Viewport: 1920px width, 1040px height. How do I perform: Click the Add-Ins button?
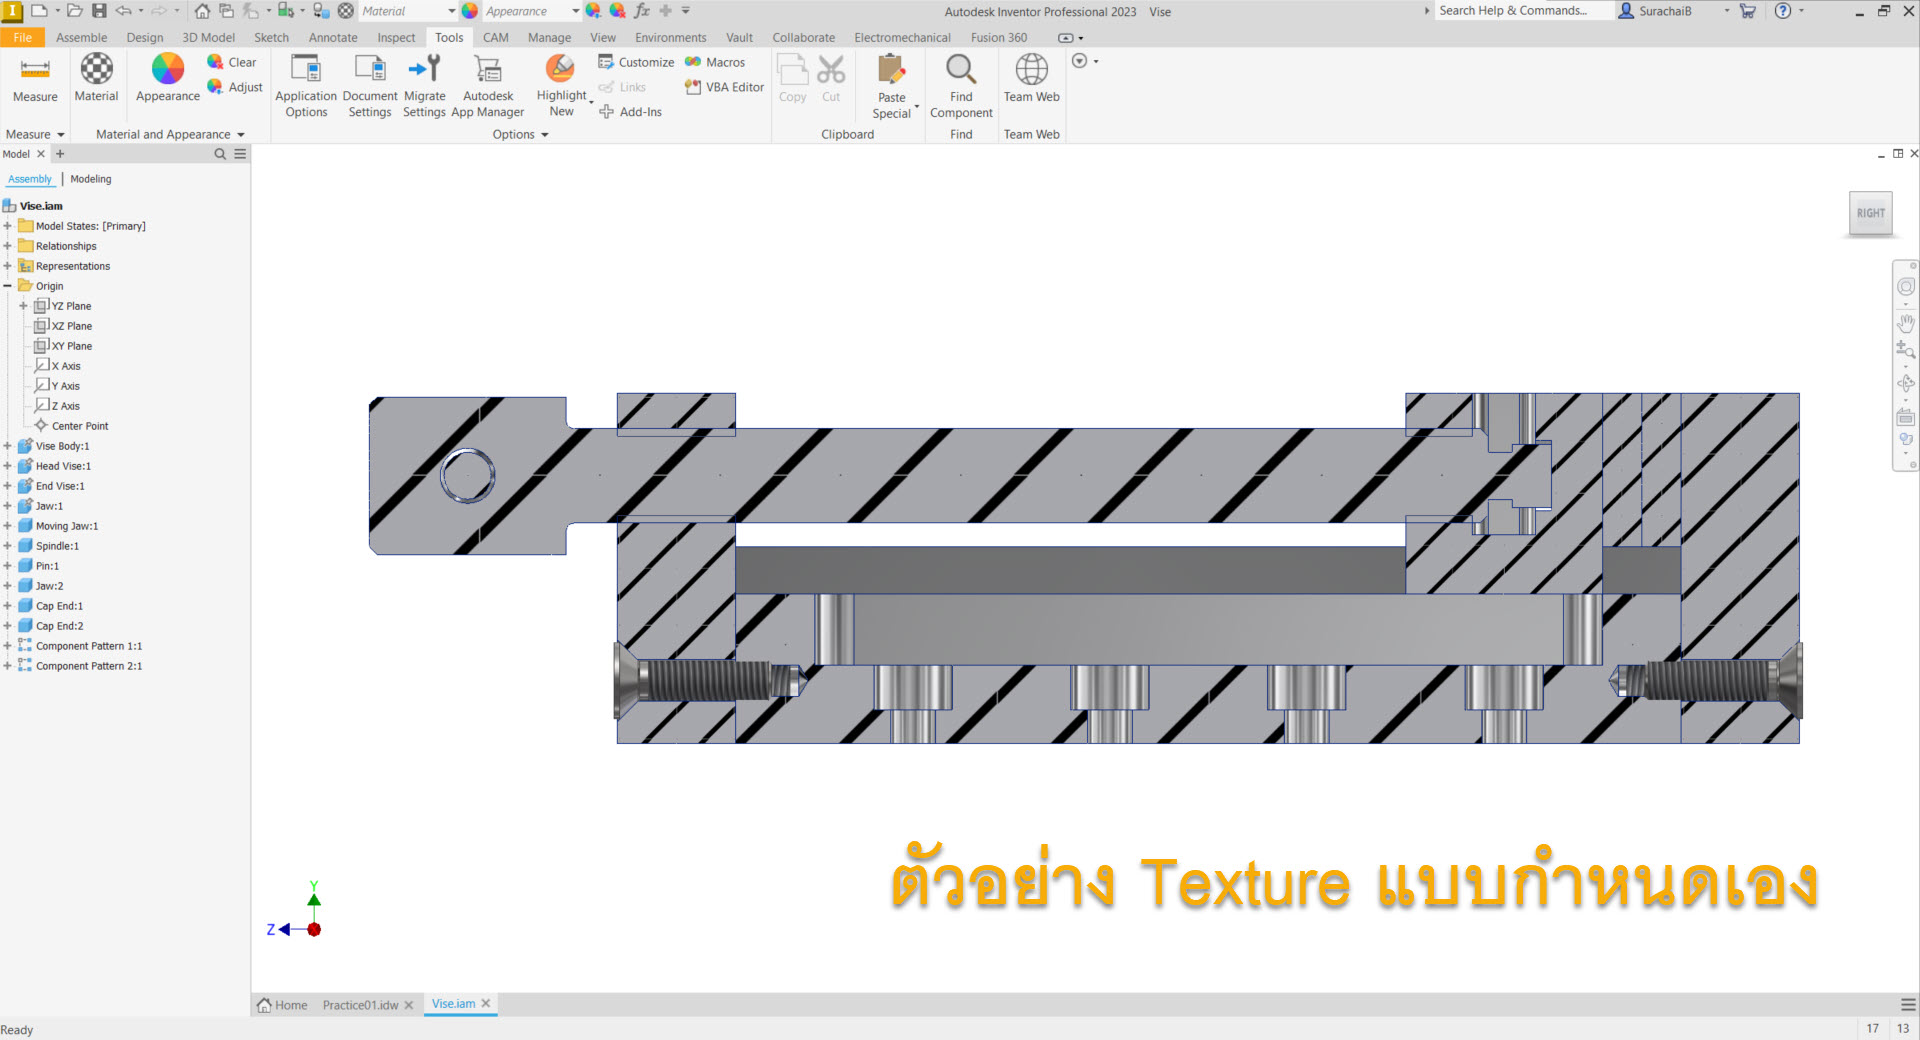[x=631, y=112]
